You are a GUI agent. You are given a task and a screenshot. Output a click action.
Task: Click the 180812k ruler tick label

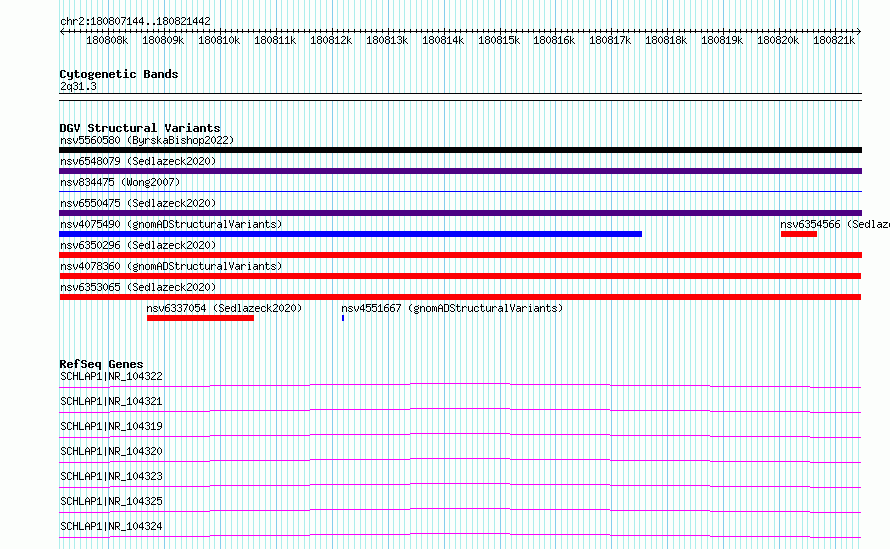tap(331, 41)
